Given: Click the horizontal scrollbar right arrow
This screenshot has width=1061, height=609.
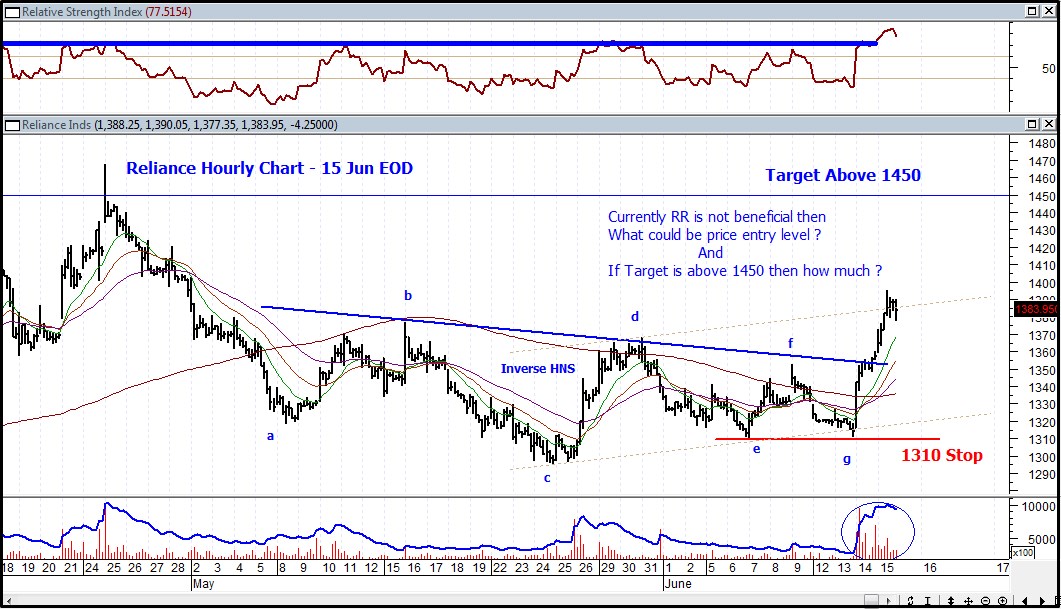Looking at the screenshot, I should (x=888, y=601).
